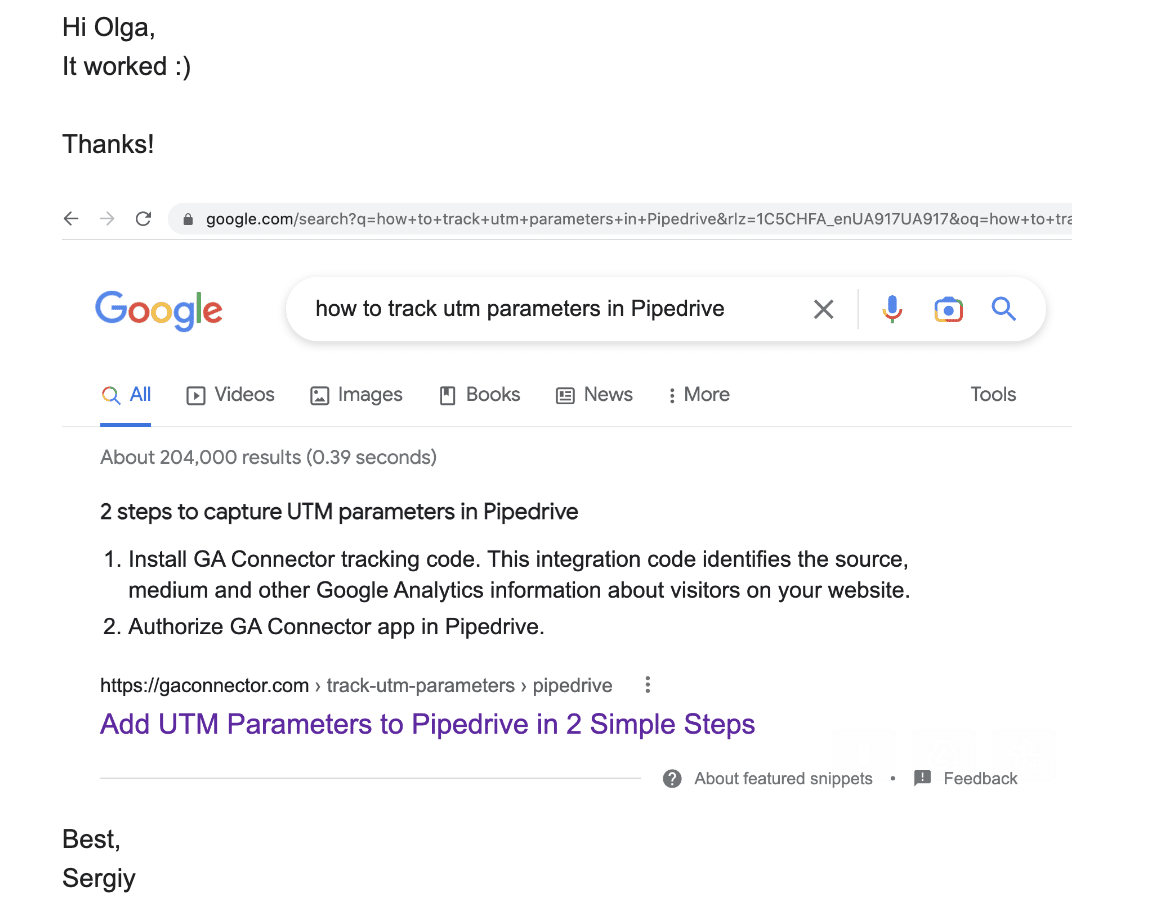This screenshot has height=904, width=1150.
Task: Open Google Lens camera search icon
Action: pos(948,310)
